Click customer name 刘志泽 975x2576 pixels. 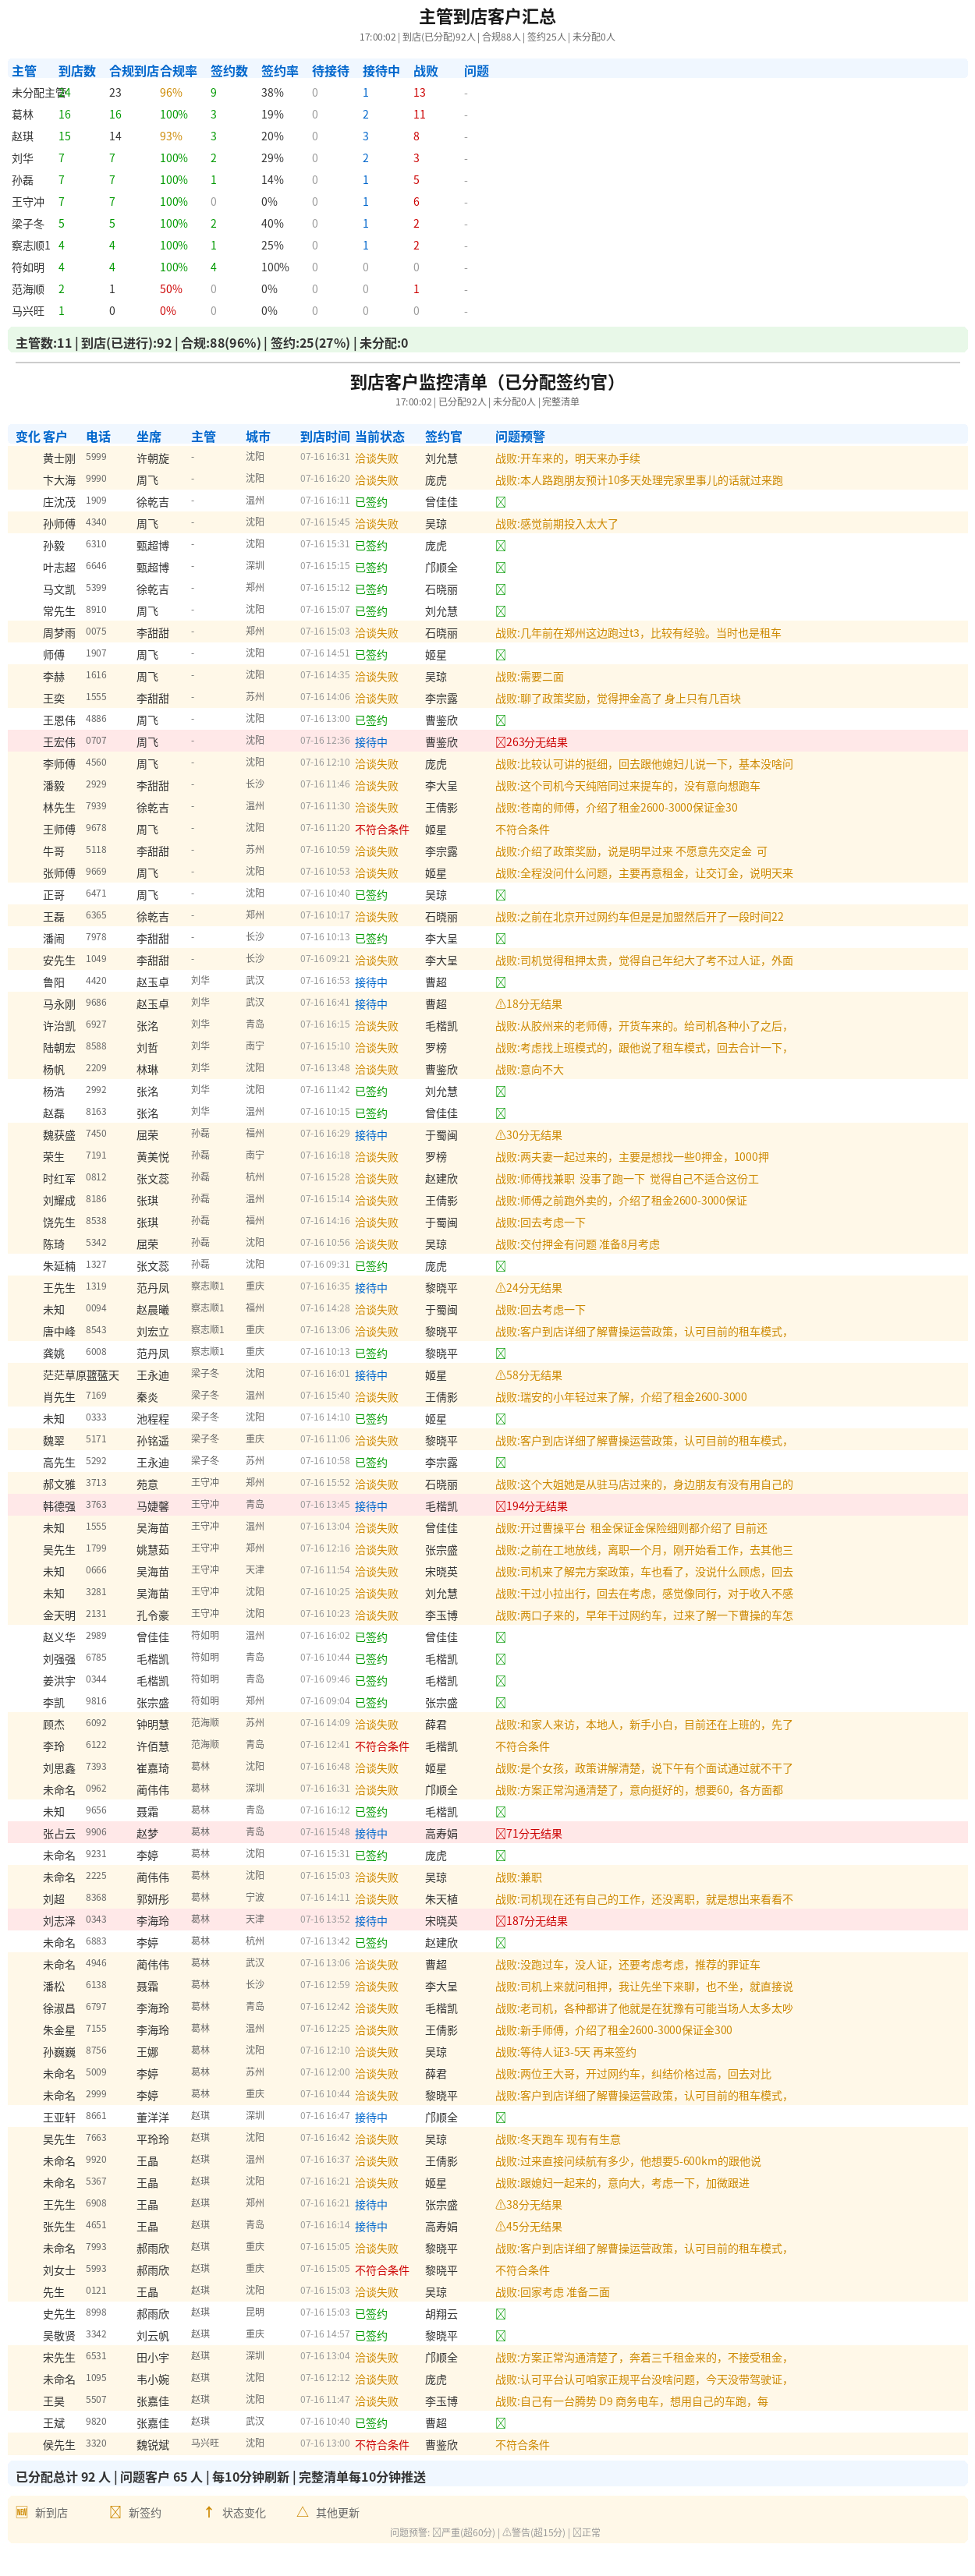(x=59, y=1921)
